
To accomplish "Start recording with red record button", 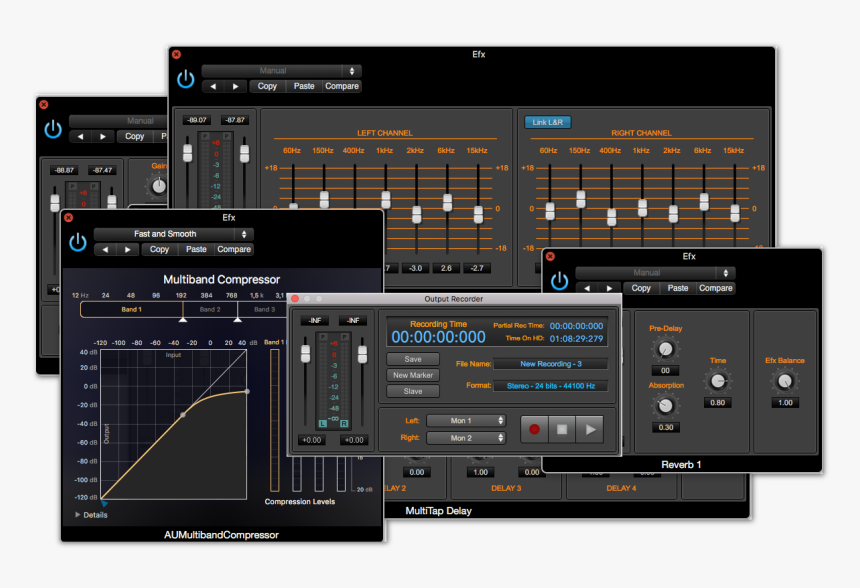I will [x=534, y=429].
